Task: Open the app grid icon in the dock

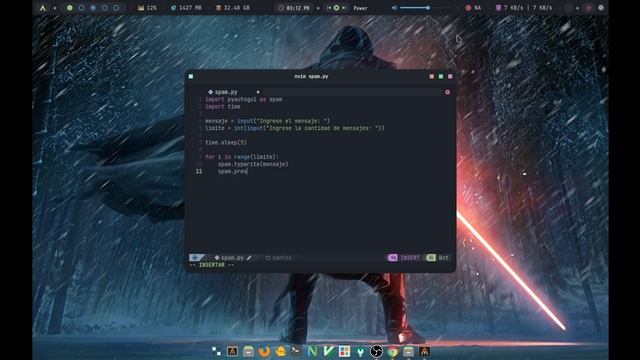Action: point(216,351)
